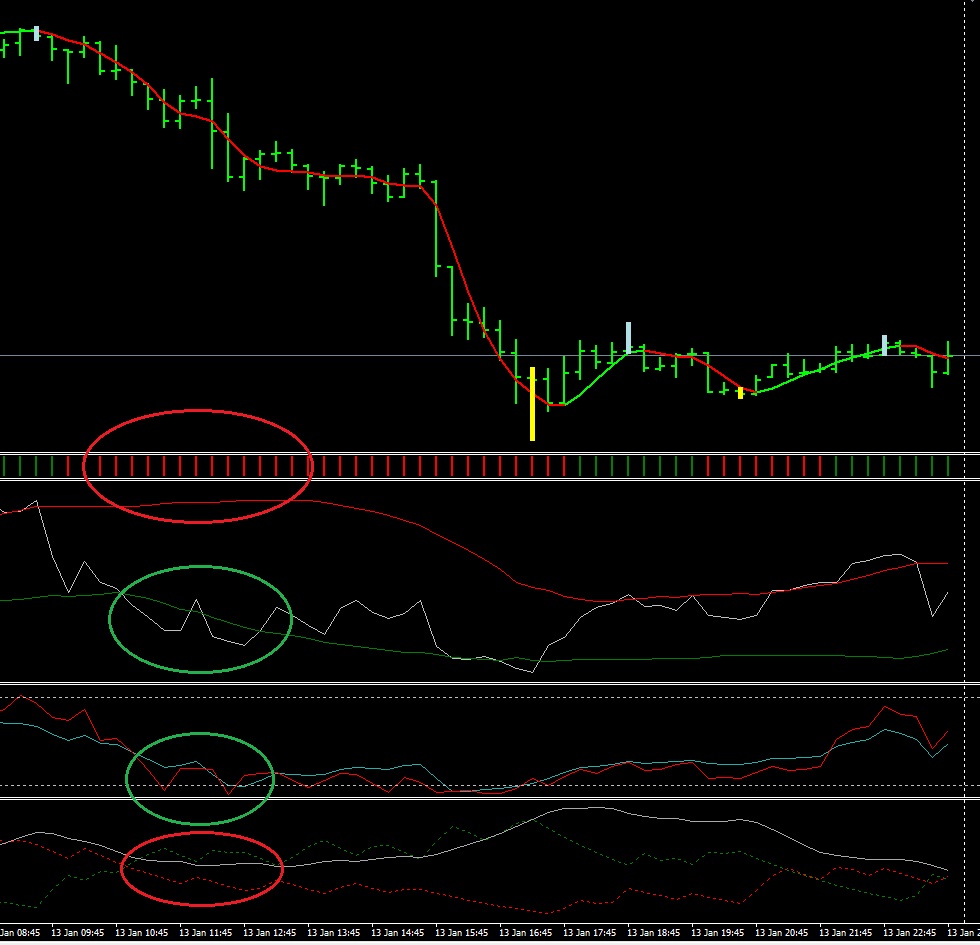980x945 pixels.
Task: Click the '13 Jan 21:45' time axis label
Action: coord(846,932)
